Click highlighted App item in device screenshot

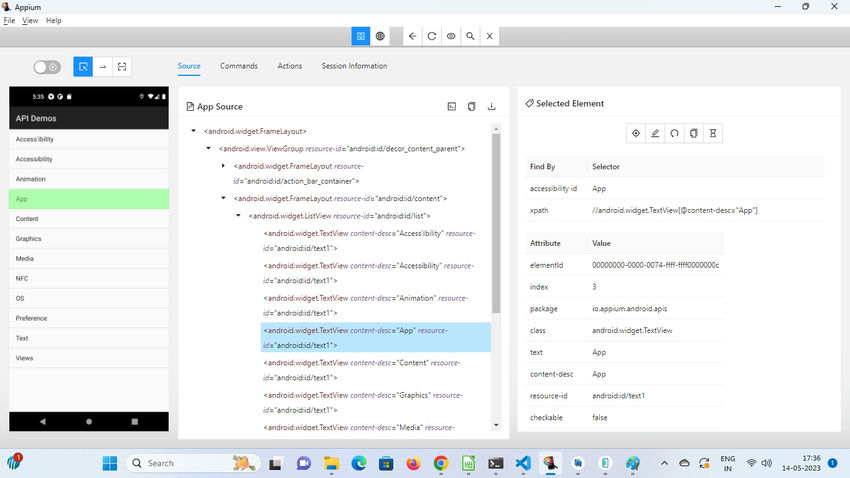89,199
